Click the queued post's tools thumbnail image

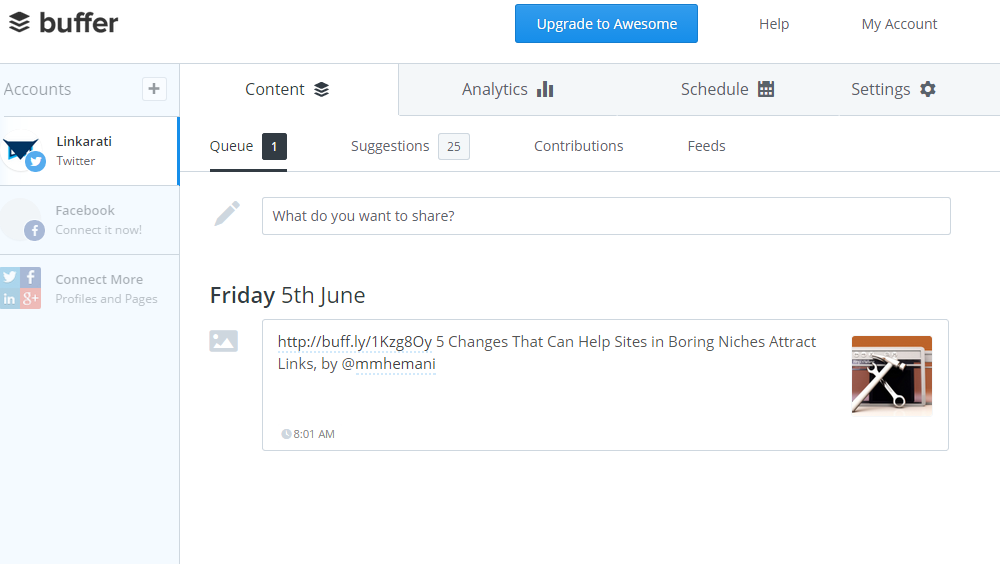click(x=891, y=376)
